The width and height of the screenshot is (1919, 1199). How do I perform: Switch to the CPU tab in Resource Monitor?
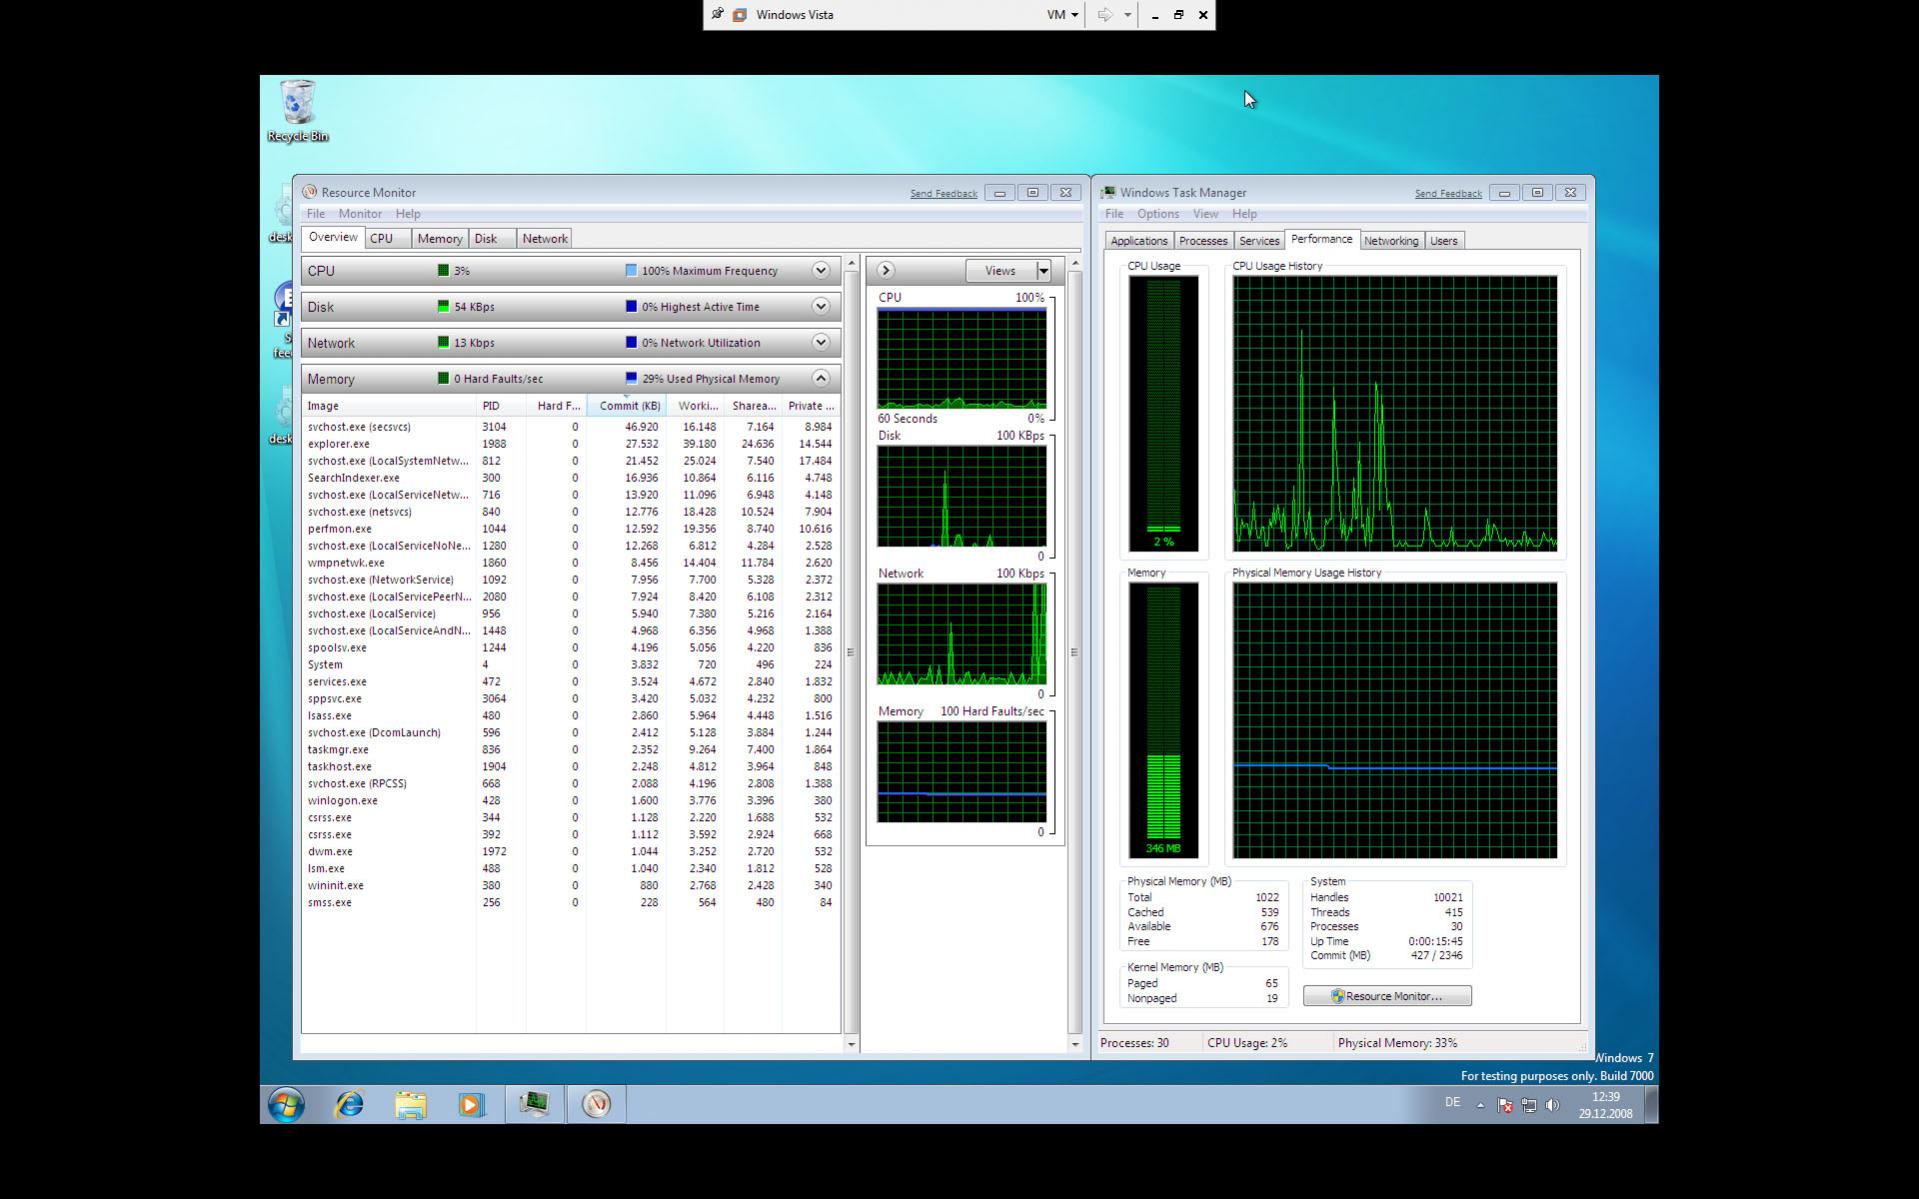tap(388, 239)
